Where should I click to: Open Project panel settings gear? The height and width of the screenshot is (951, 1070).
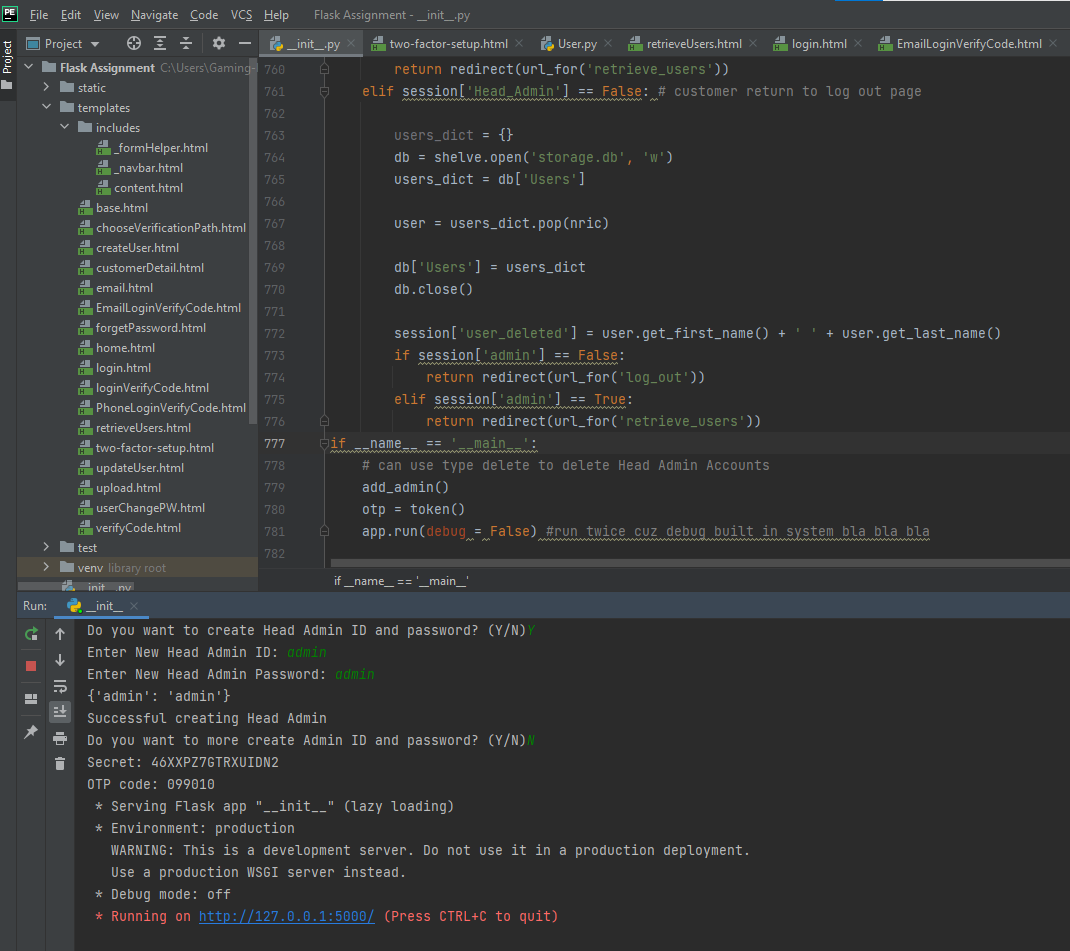tap(219, 44)
